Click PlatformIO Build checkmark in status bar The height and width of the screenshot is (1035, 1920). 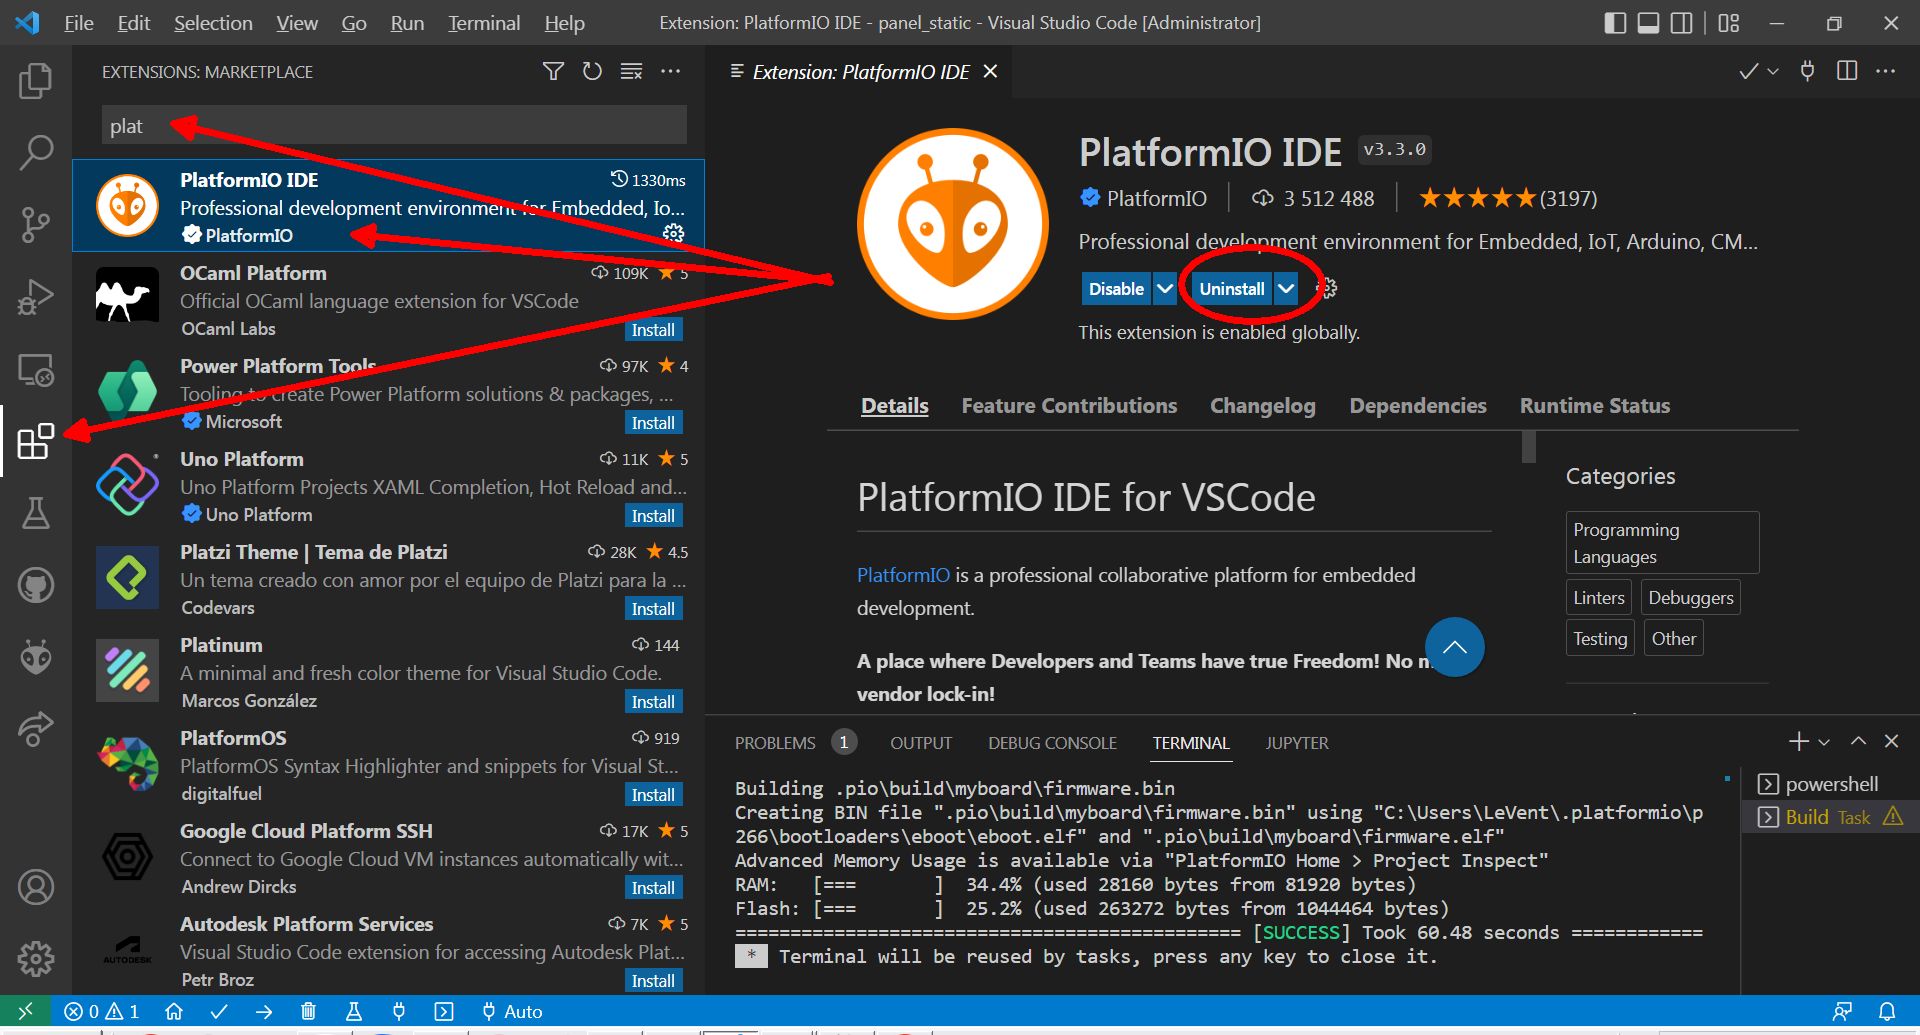[219, 1011]
